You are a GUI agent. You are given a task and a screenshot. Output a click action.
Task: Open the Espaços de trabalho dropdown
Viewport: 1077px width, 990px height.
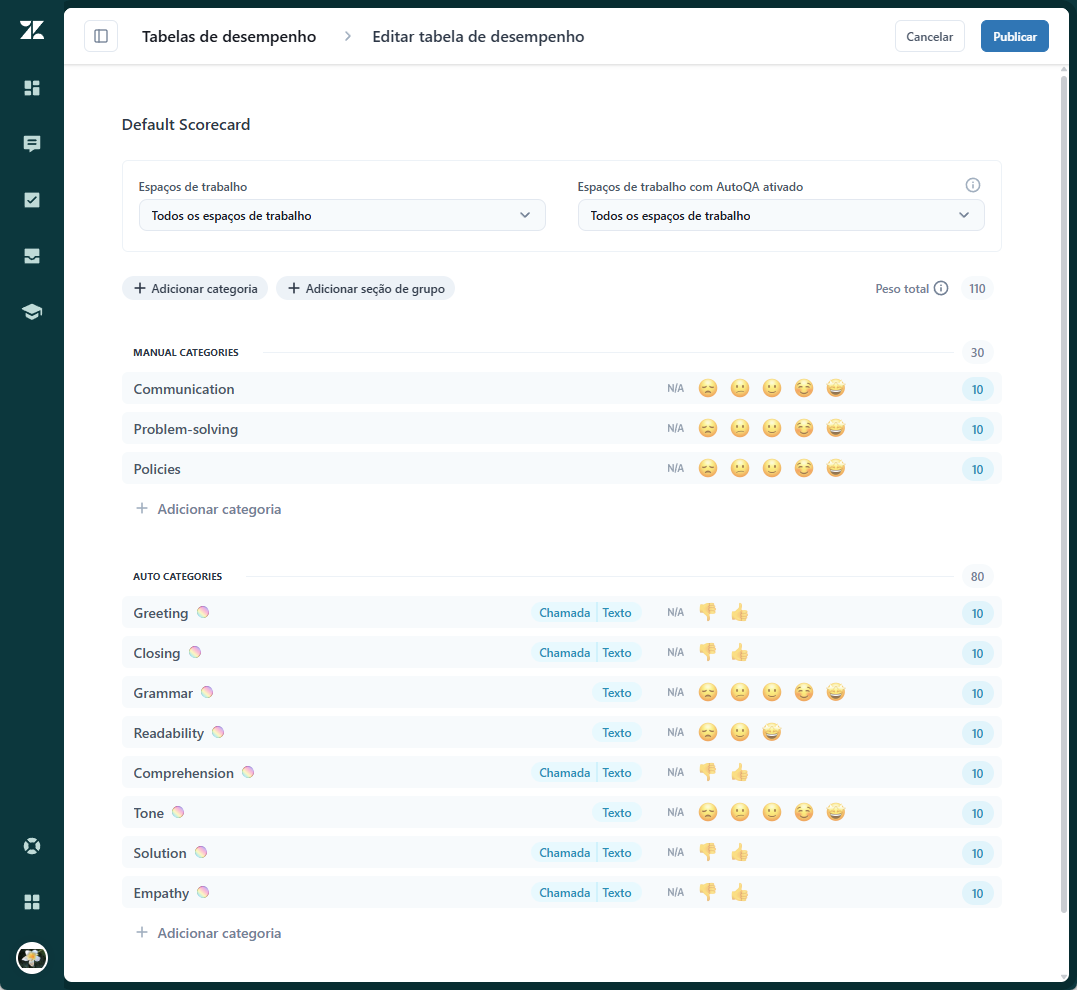coord(342,215)
